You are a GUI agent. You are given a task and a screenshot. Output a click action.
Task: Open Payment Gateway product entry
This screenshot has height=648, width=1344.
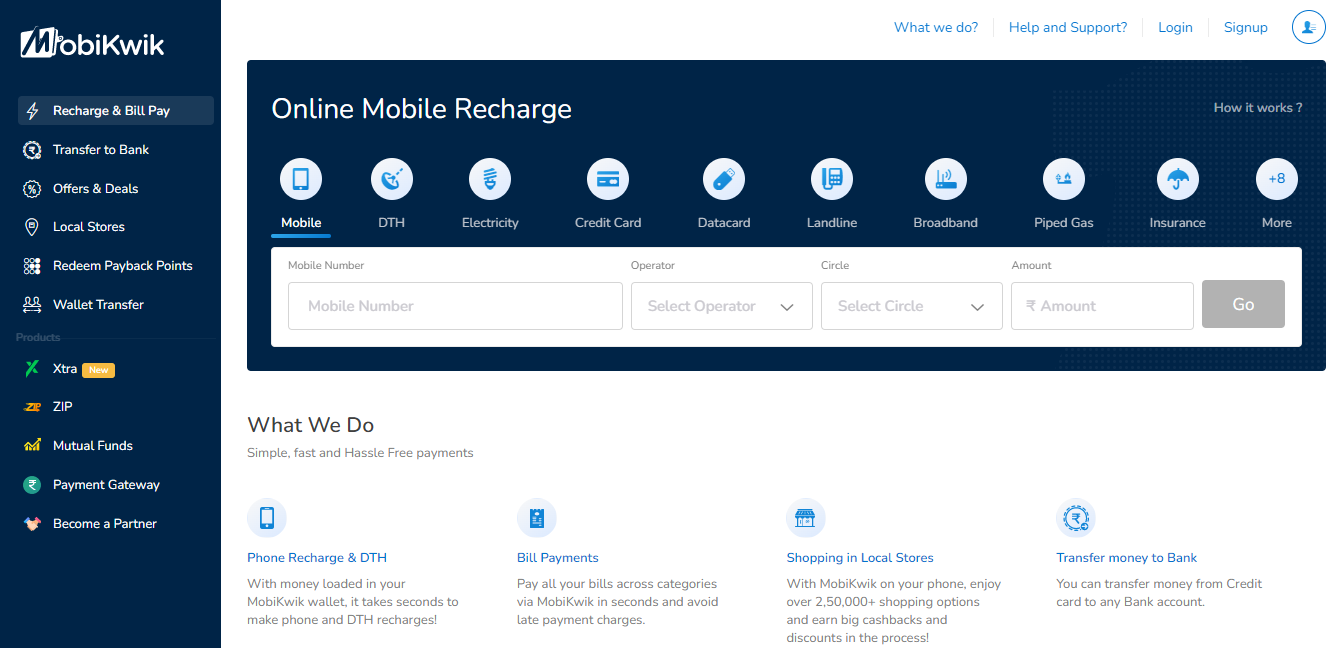[x=107, y=485]
